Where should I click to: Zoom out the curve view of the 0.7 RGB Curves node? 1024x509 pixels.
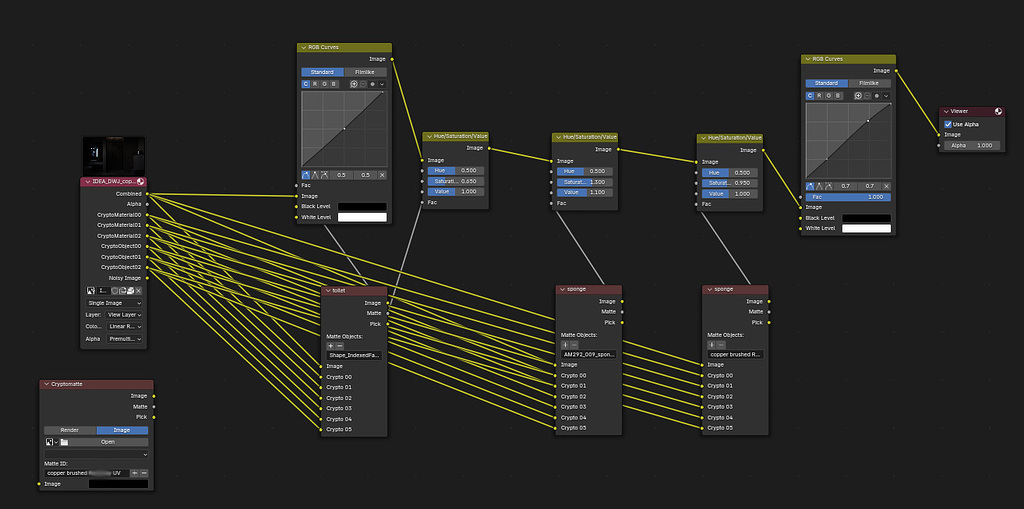click(x=867, y=95)
